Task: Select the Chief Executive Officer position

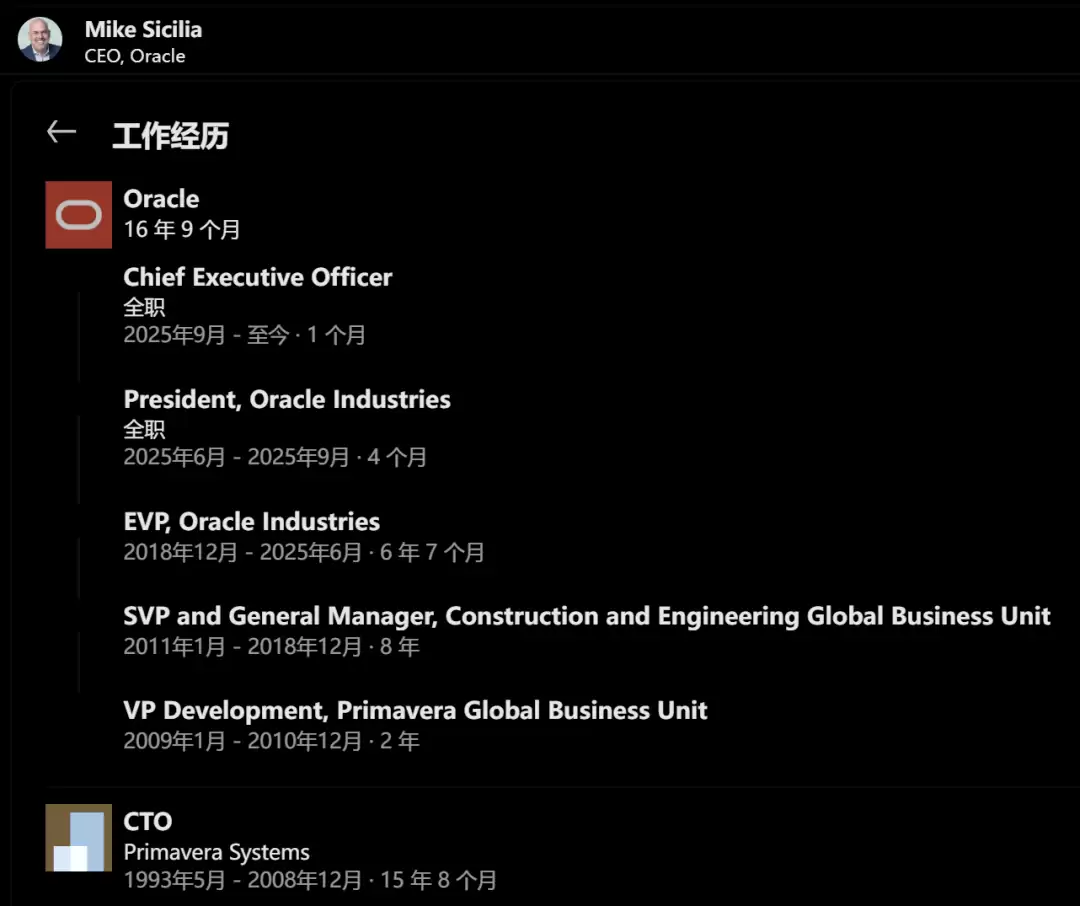Action: tap(258, 277)
